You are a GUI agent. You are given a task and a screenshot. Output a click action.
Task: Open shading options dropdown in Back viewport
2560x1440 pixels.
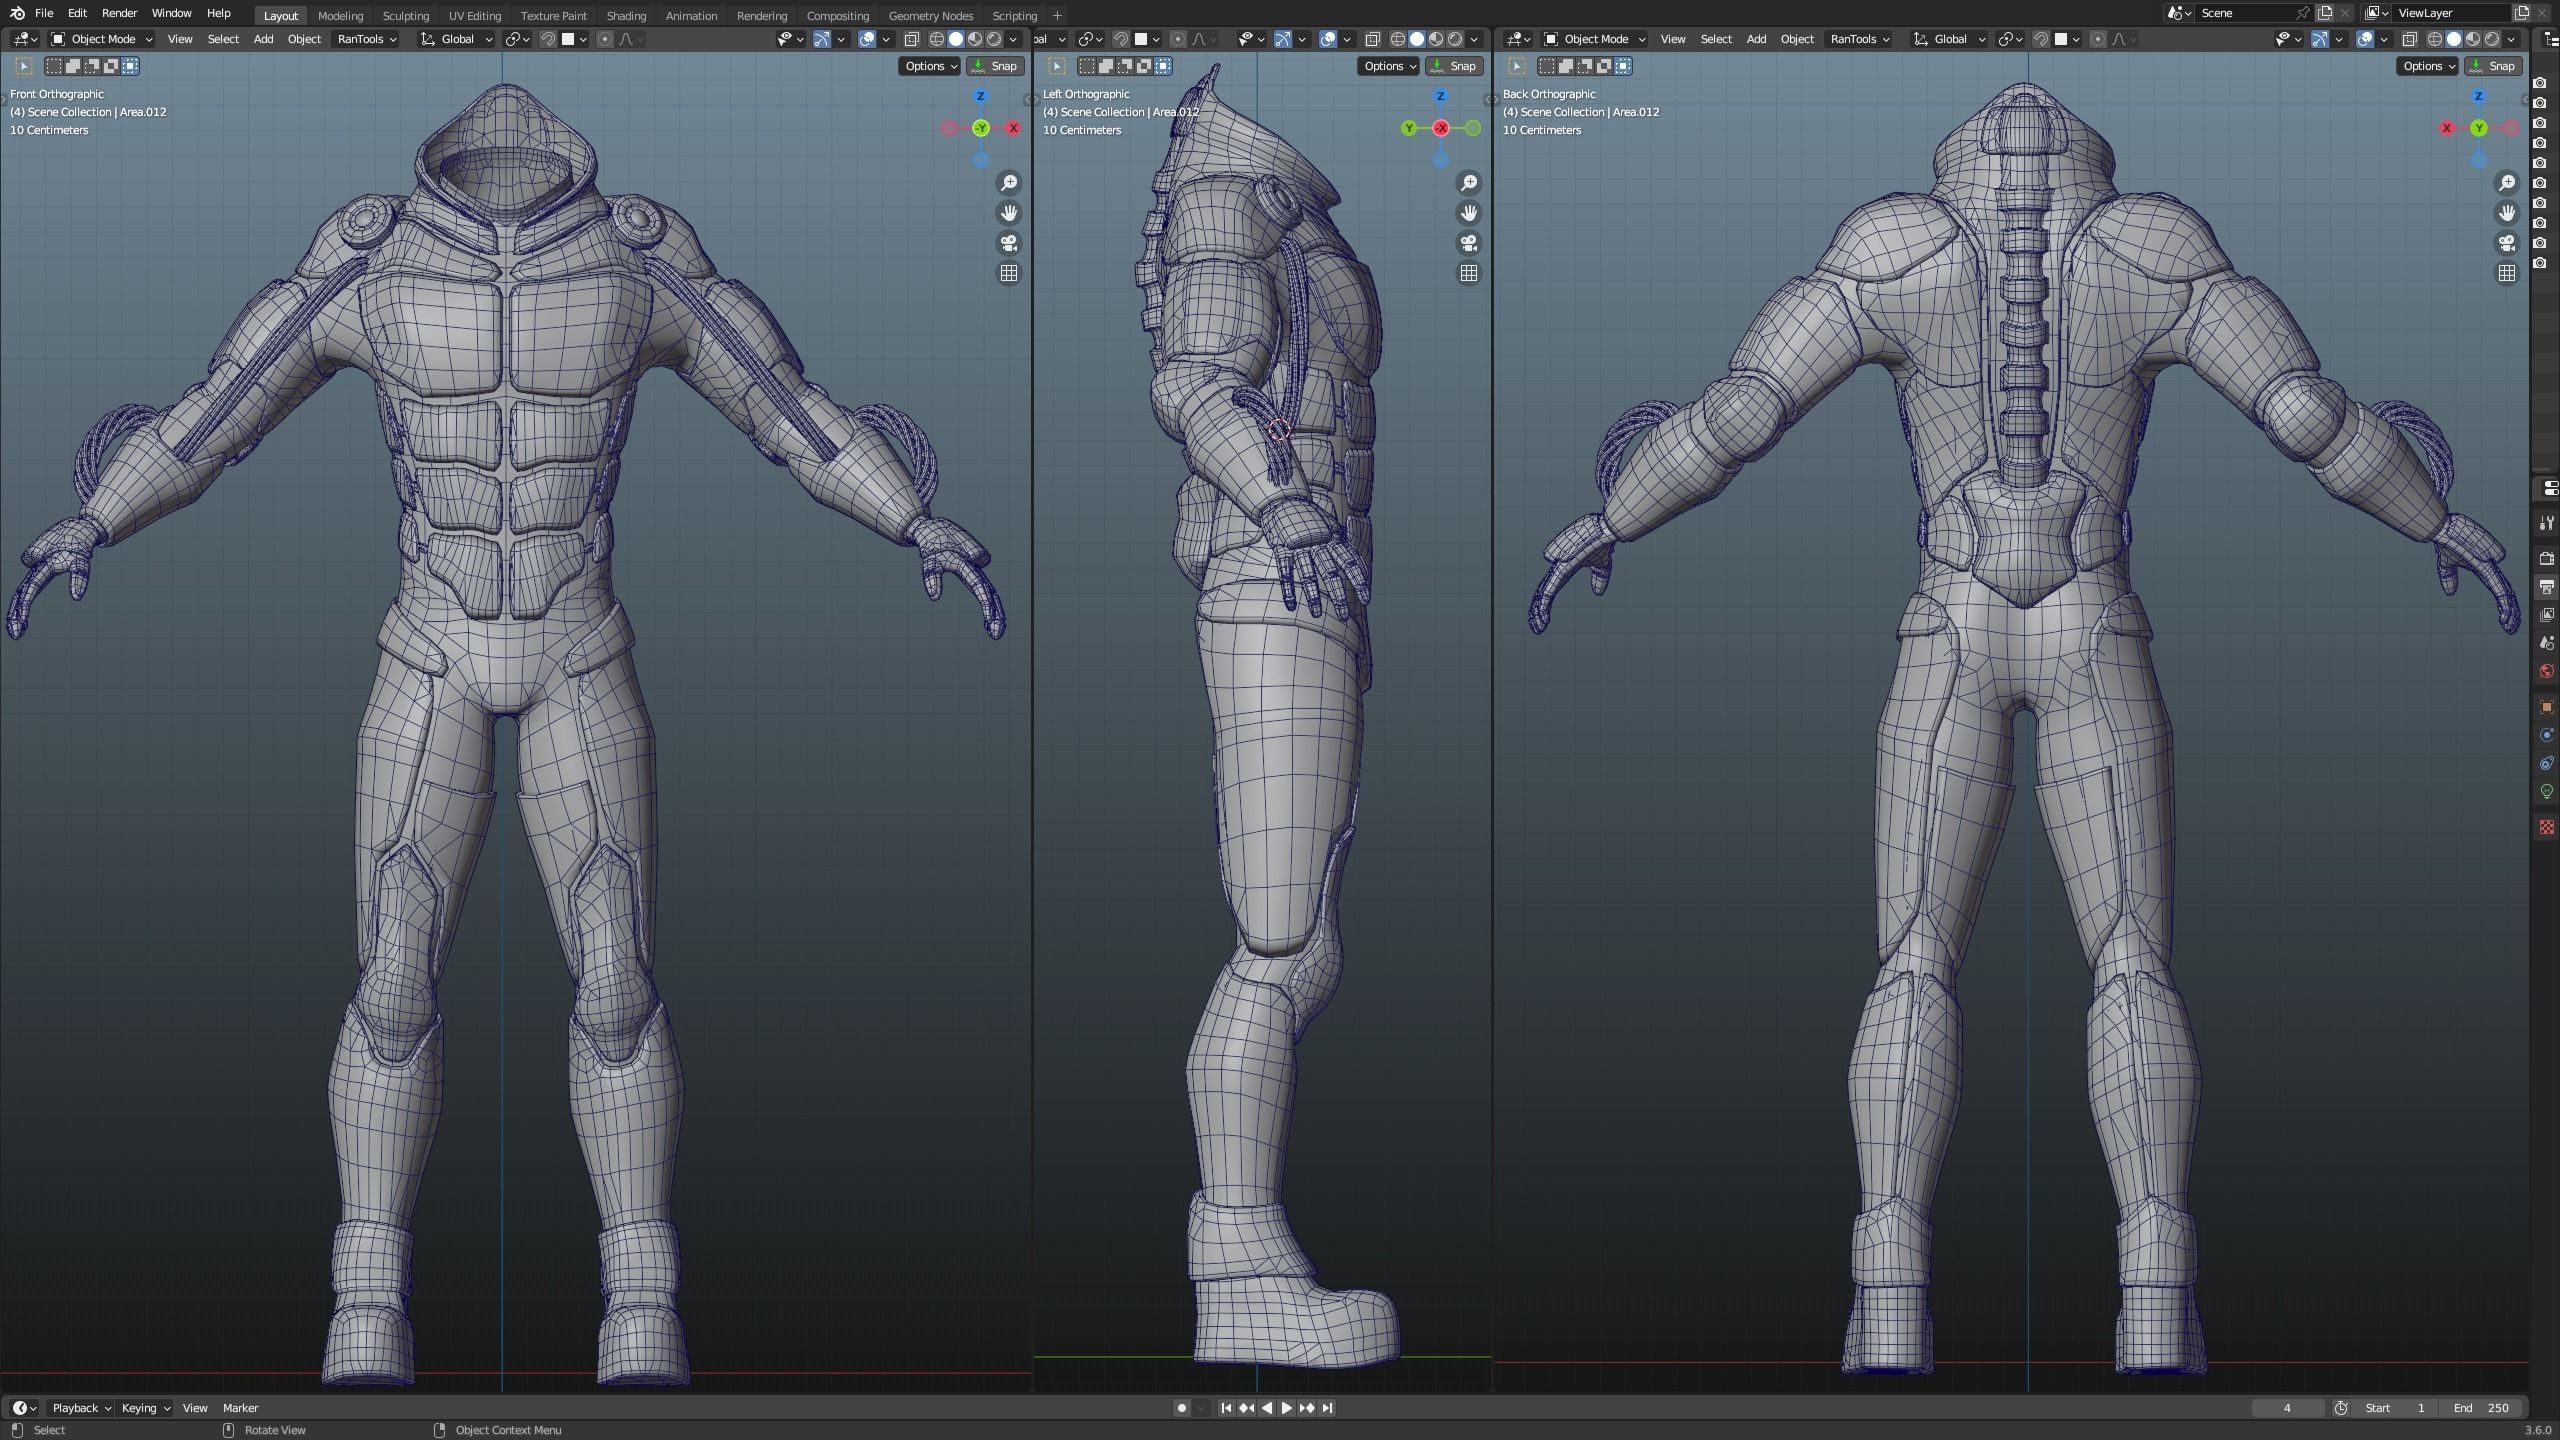point(2511,39)
